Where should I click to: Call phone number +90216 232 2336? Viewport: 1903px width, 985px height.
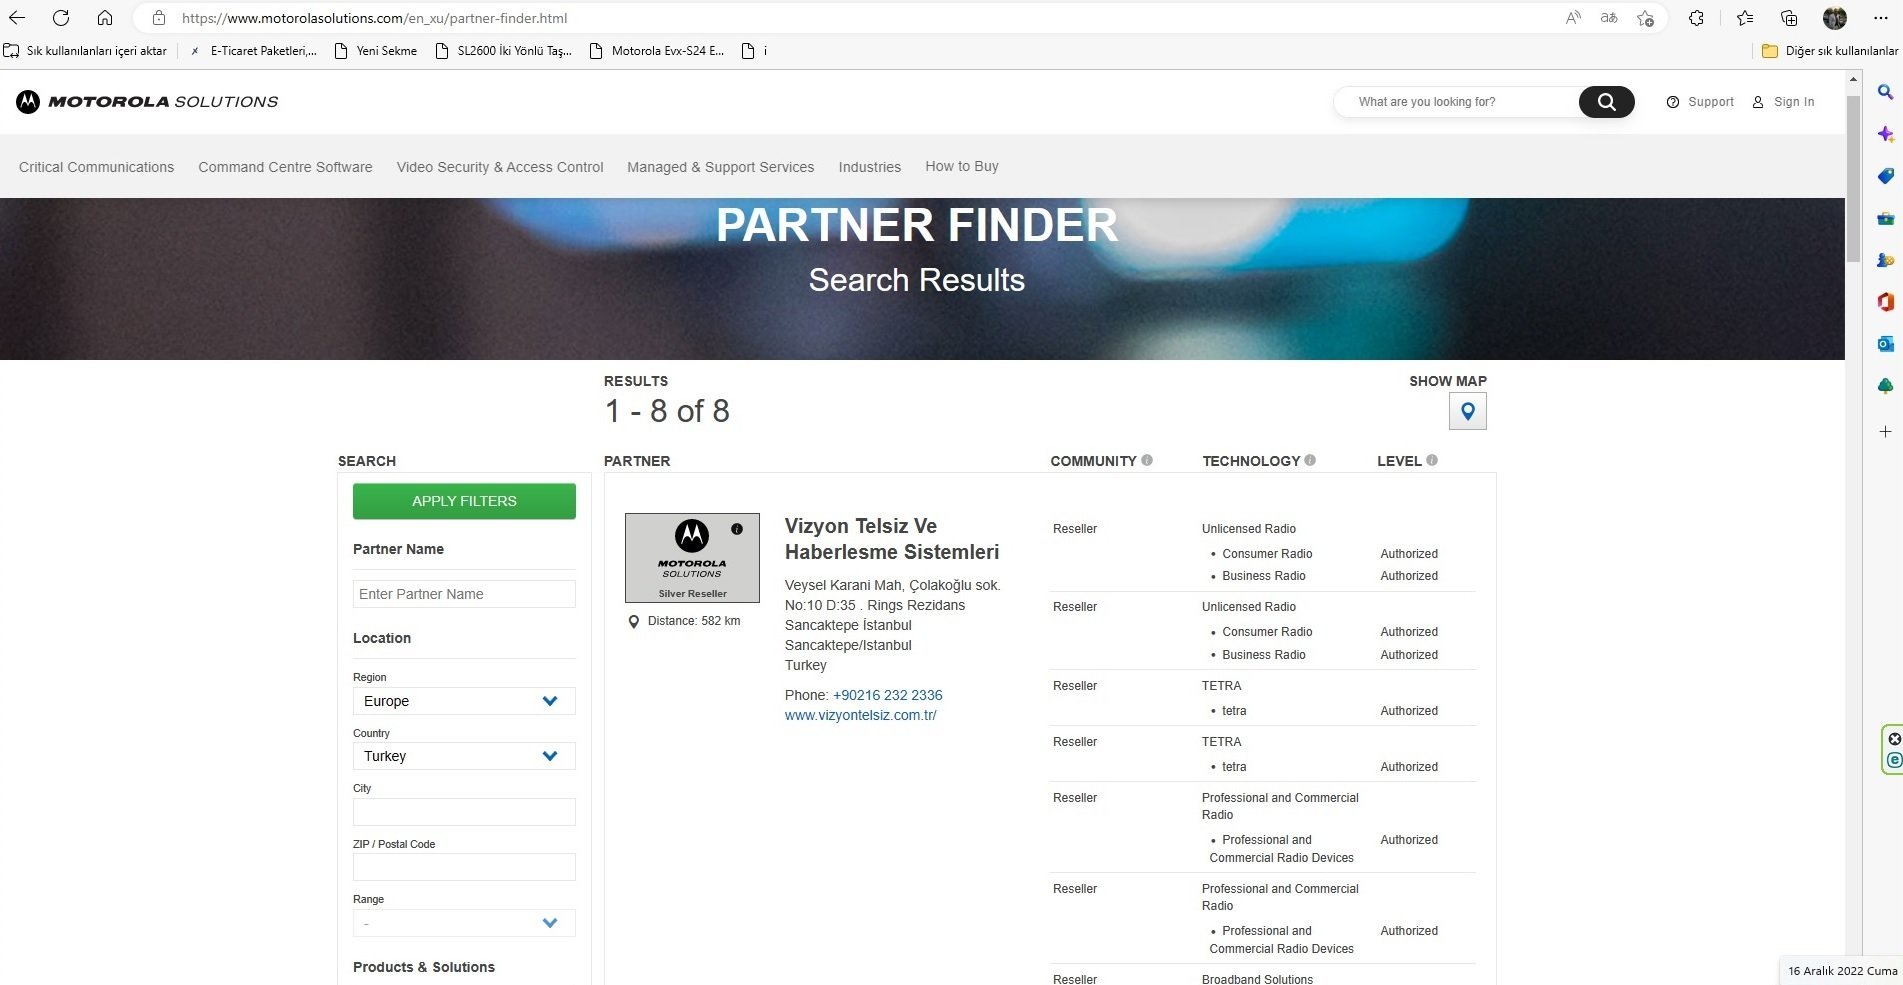(887, 695)
